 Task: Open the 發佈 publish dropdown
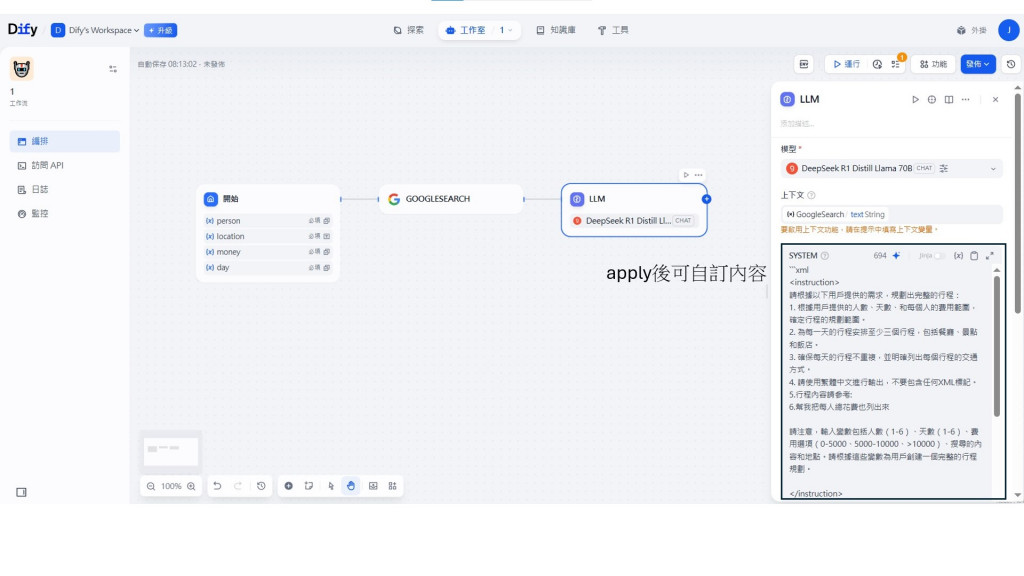tap(978, 64)
